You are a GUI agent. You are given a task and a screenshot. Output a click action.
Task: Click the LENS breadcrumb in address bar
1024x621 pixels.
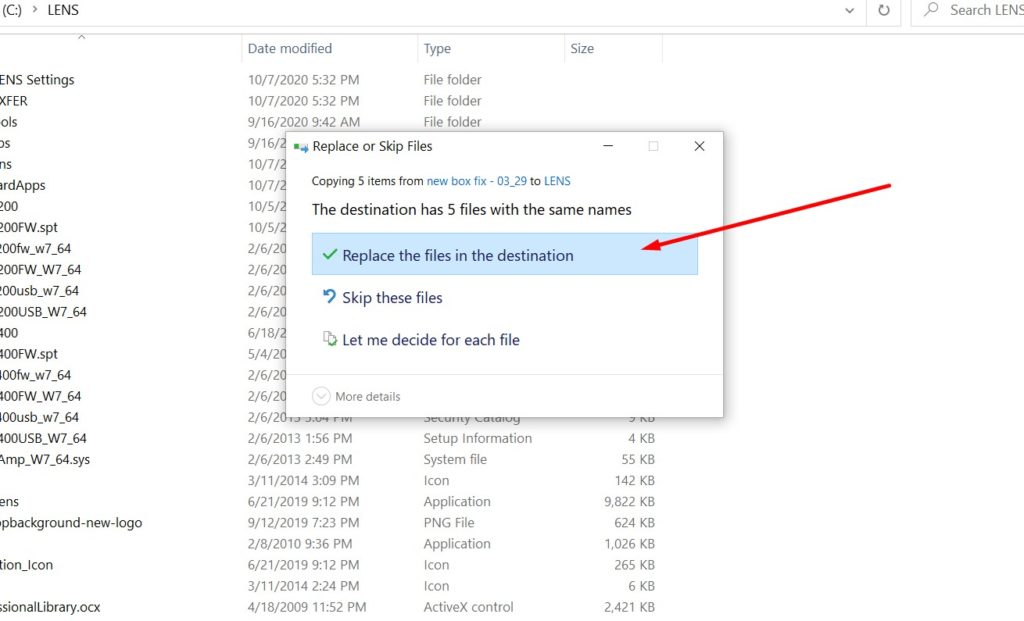click(x=63, y=10)
